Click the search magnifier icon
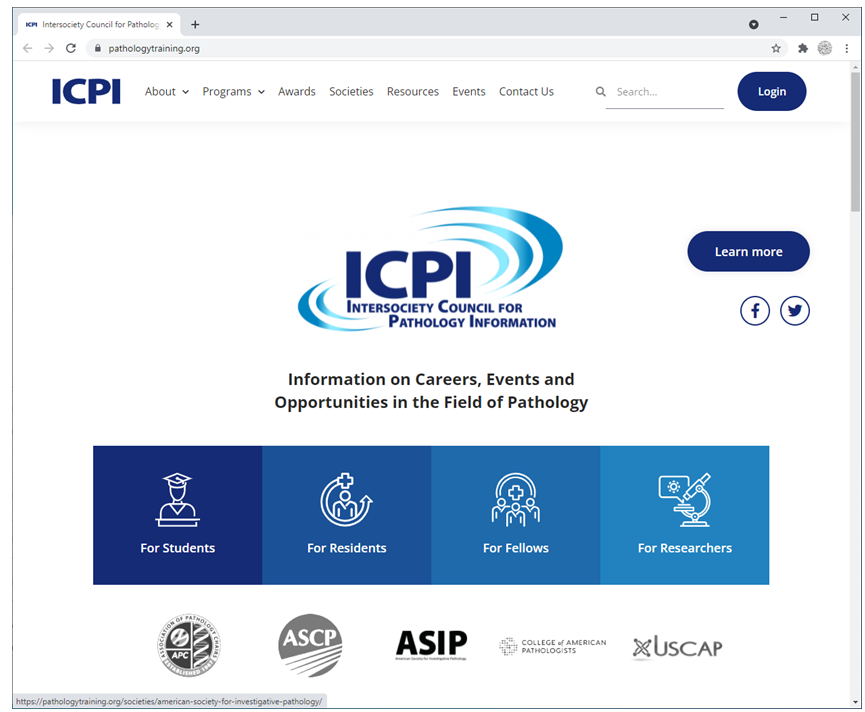The width and height of the screenshot is (865, 712). point(600,91)
